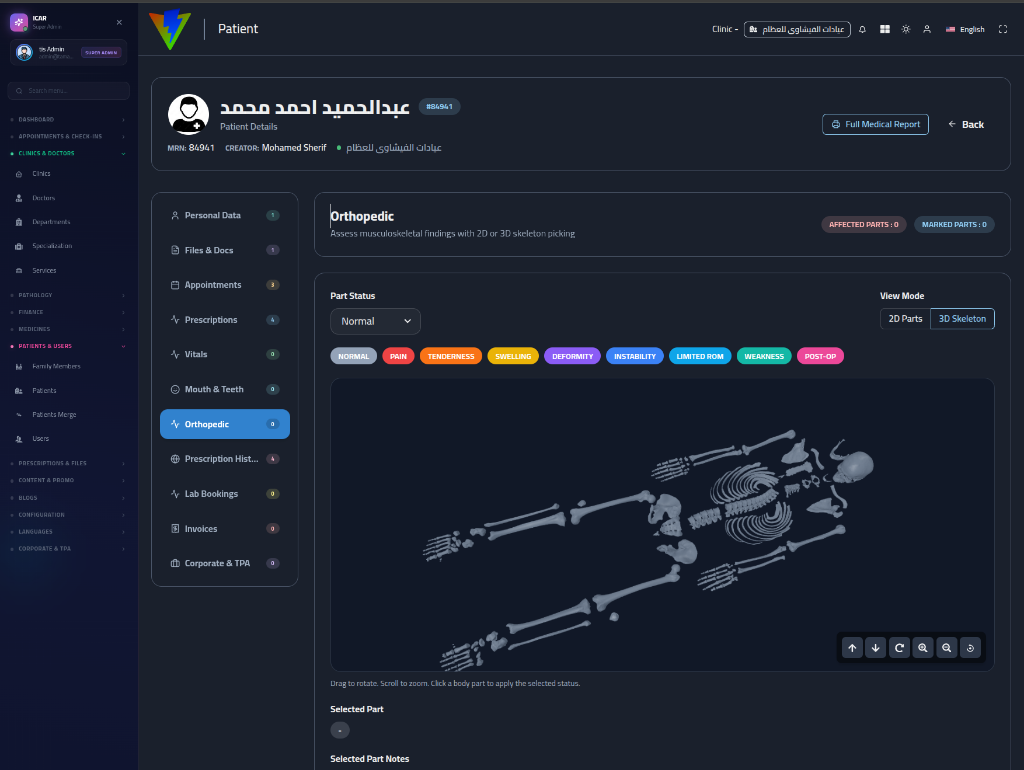The height and width of the screenshot is (770, 1024).
Task: Pick the orange Tenderness status color chip
Action: [x=451, y=357]
